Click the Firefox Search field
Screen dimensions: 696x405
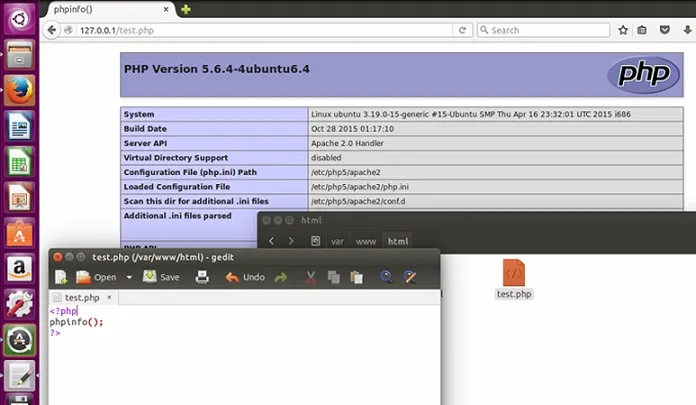click(x=544, y=30)
